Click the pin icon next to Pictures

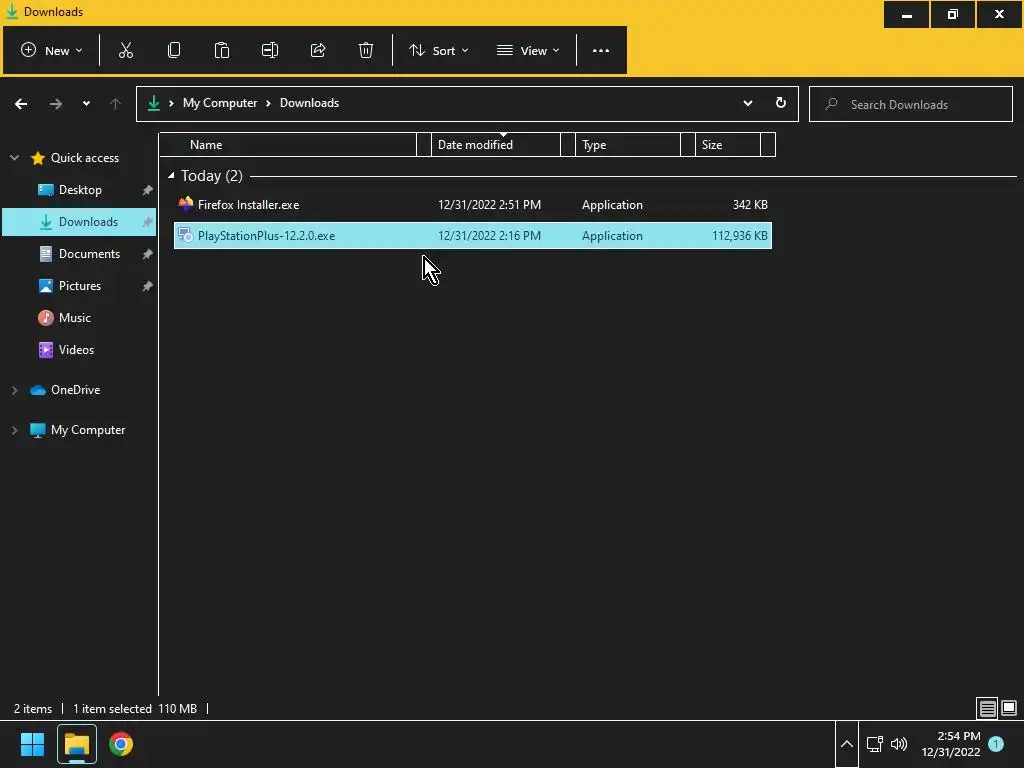[x=148, y=286]
